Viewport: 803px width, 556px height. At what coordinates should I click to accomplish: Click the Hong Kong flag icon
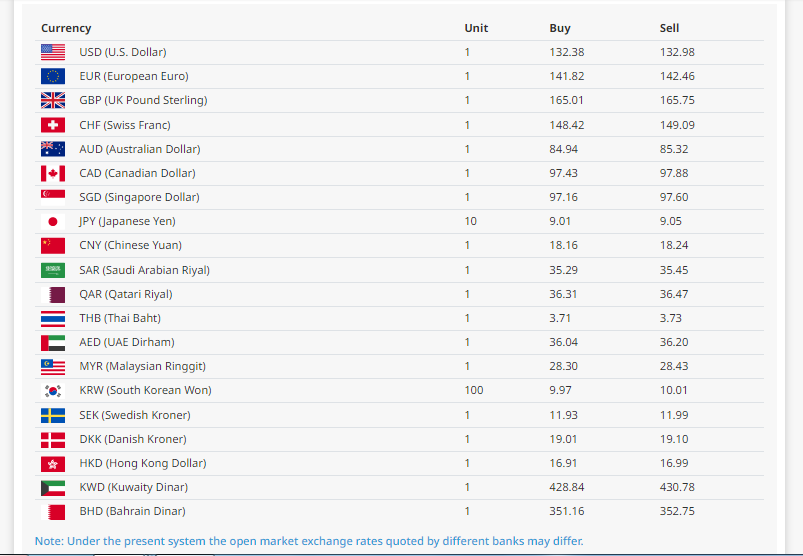point(53,463)
